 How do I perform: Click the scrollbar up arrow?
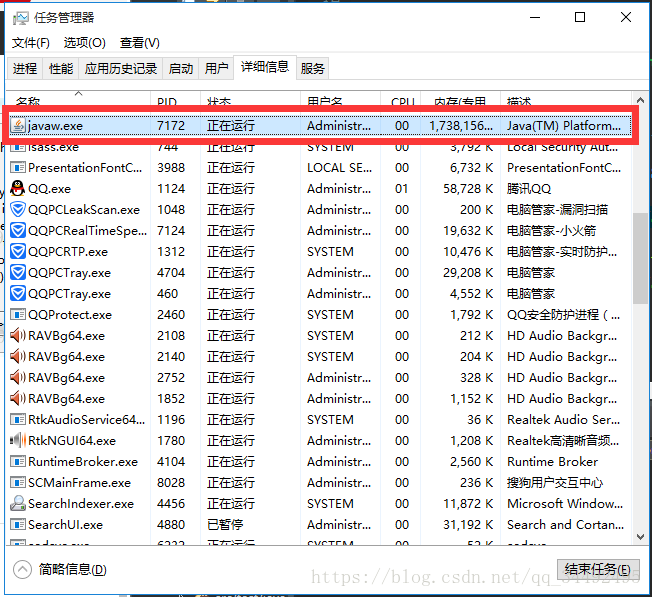640,100
